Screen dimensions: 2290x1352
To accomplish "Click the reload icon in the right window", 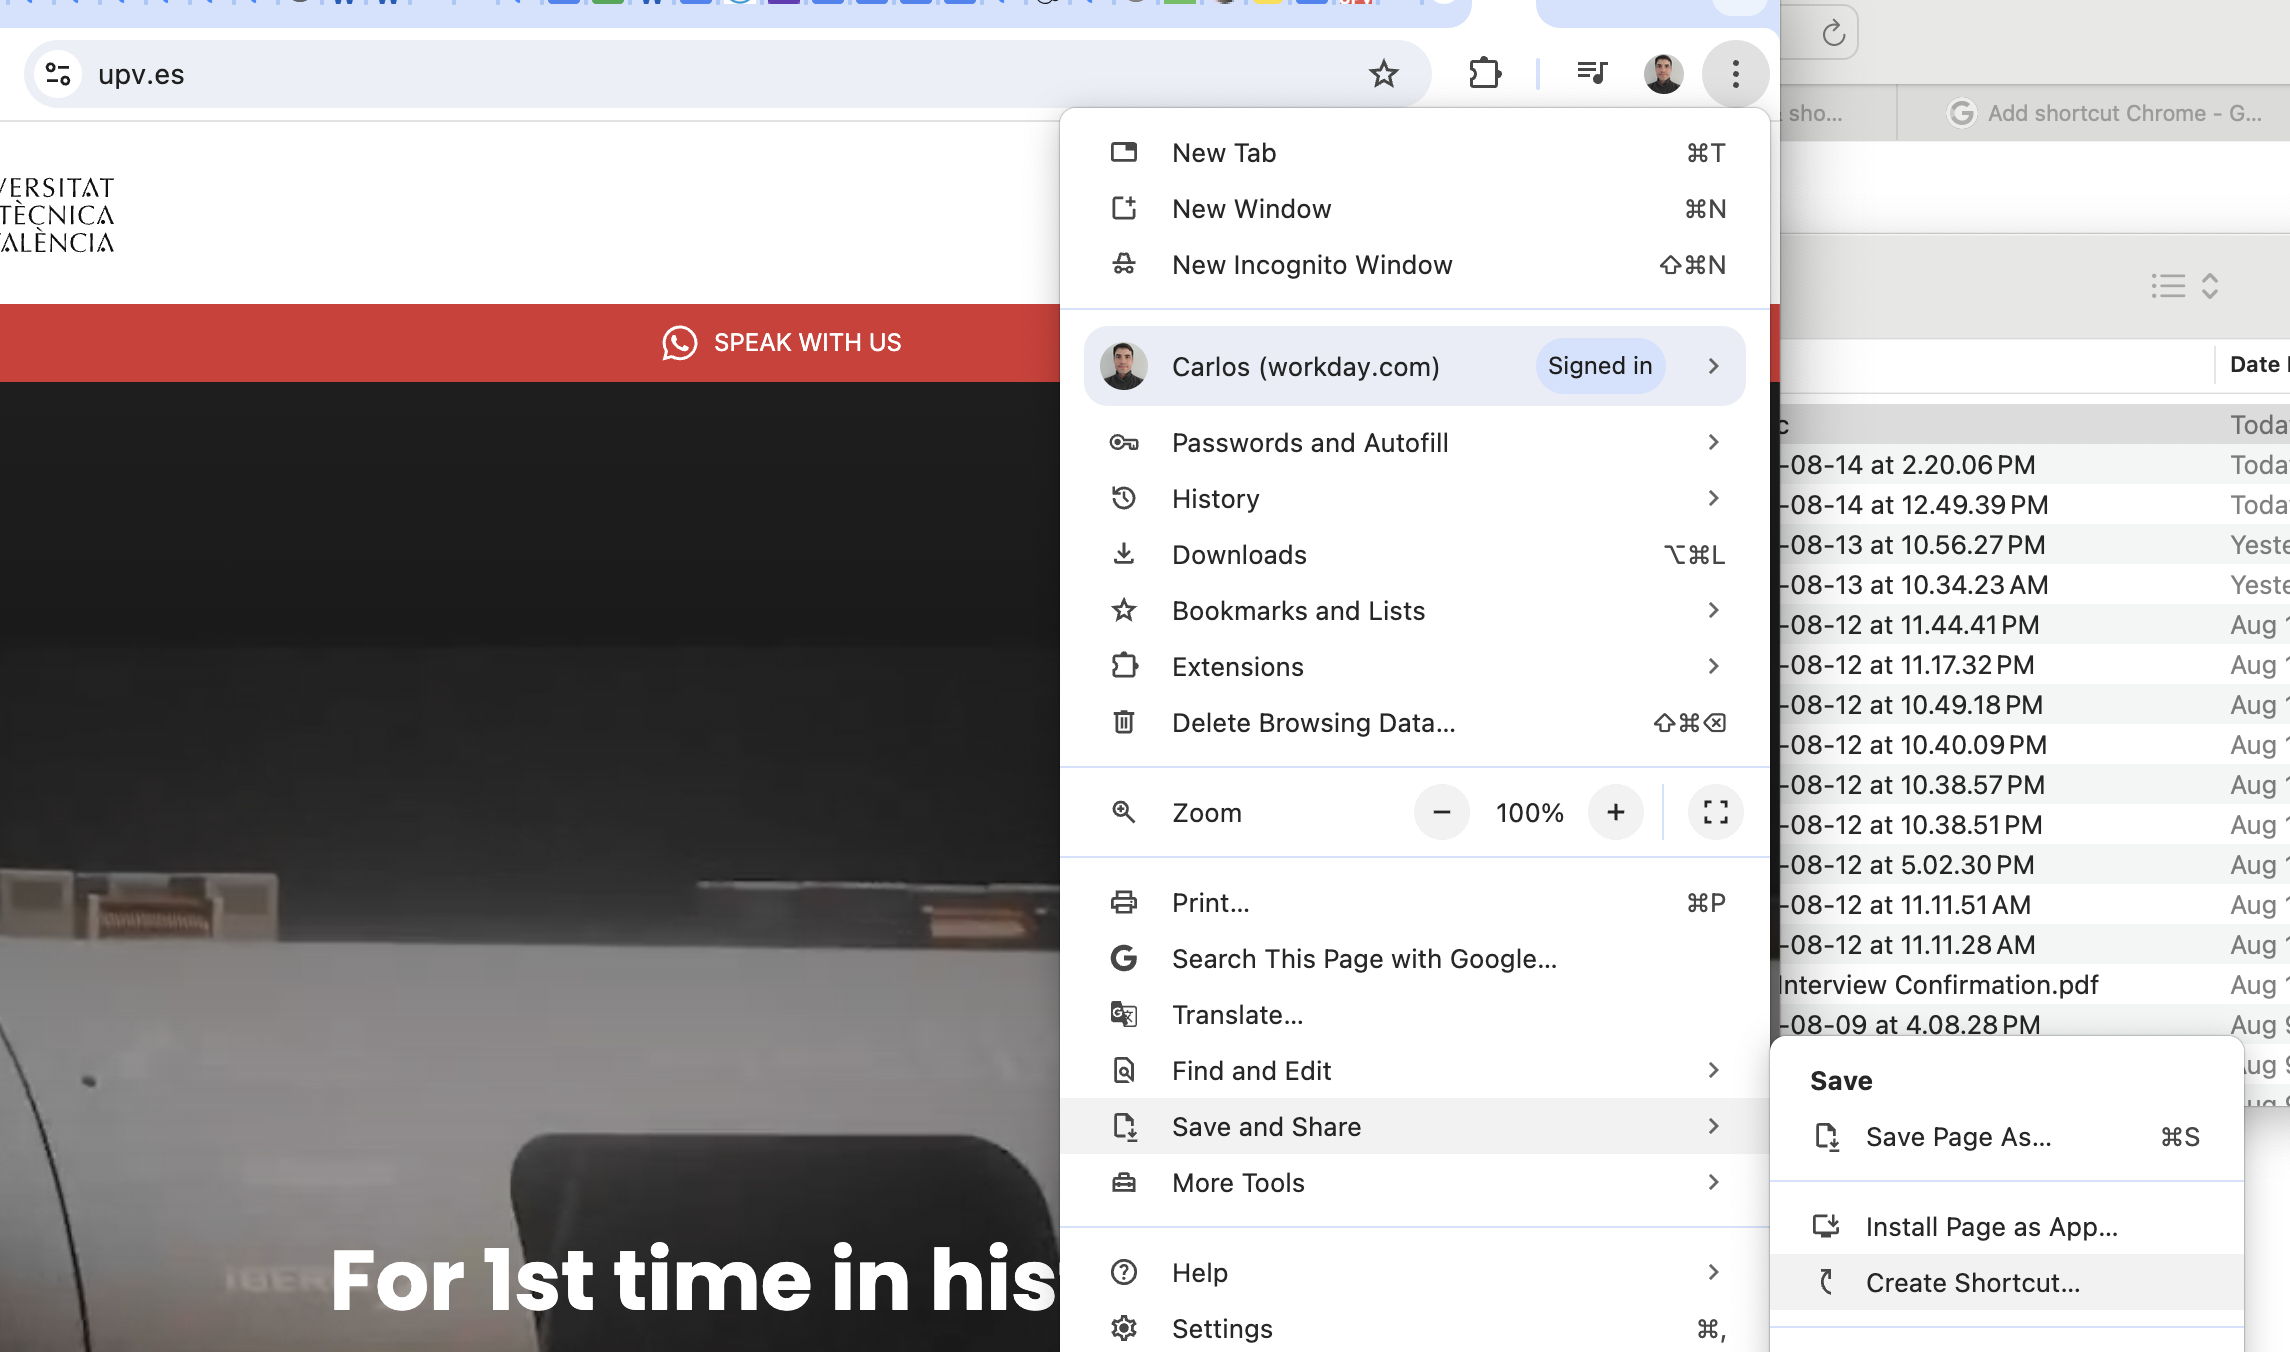I will pyautogui.click(x=1834, y=31).
